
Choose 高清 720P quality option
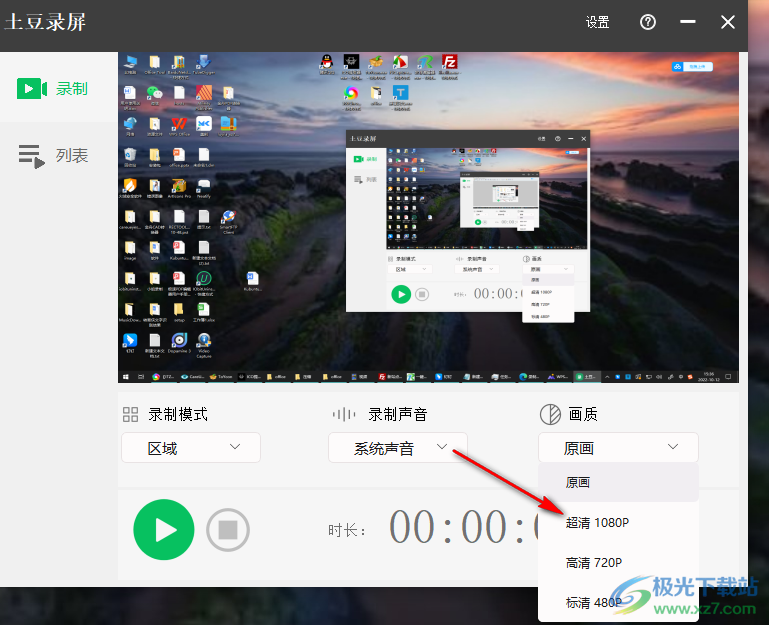(618, 562)
